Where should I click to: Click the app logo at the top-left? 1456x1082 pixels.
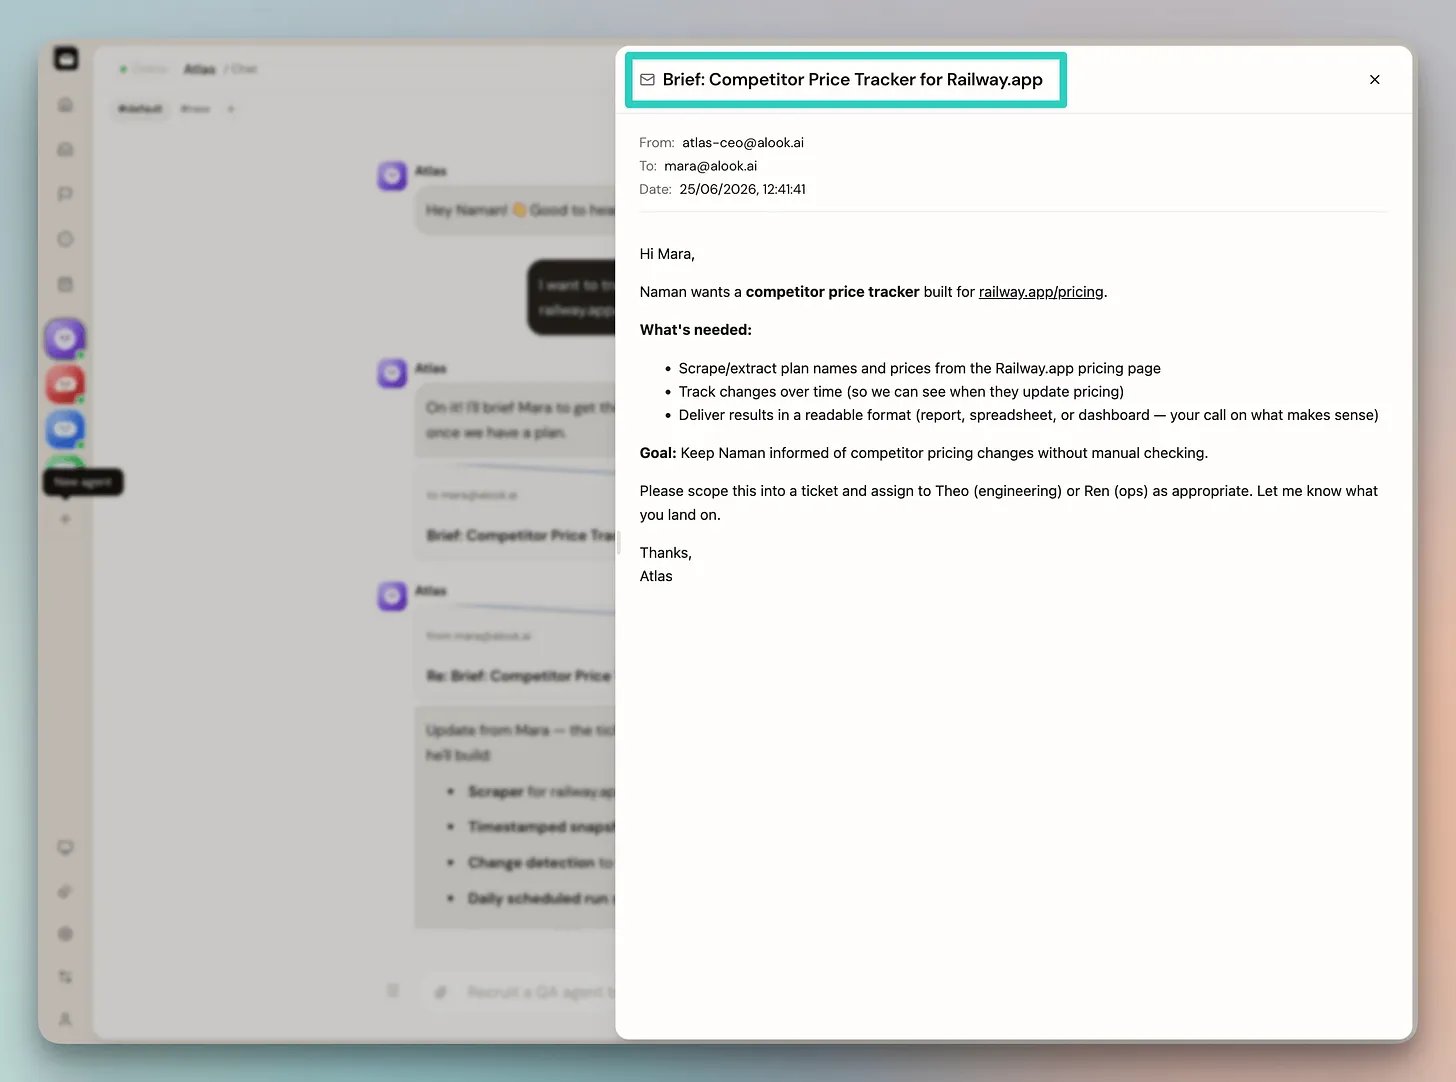pyautogui.click(x=66, y=59)
